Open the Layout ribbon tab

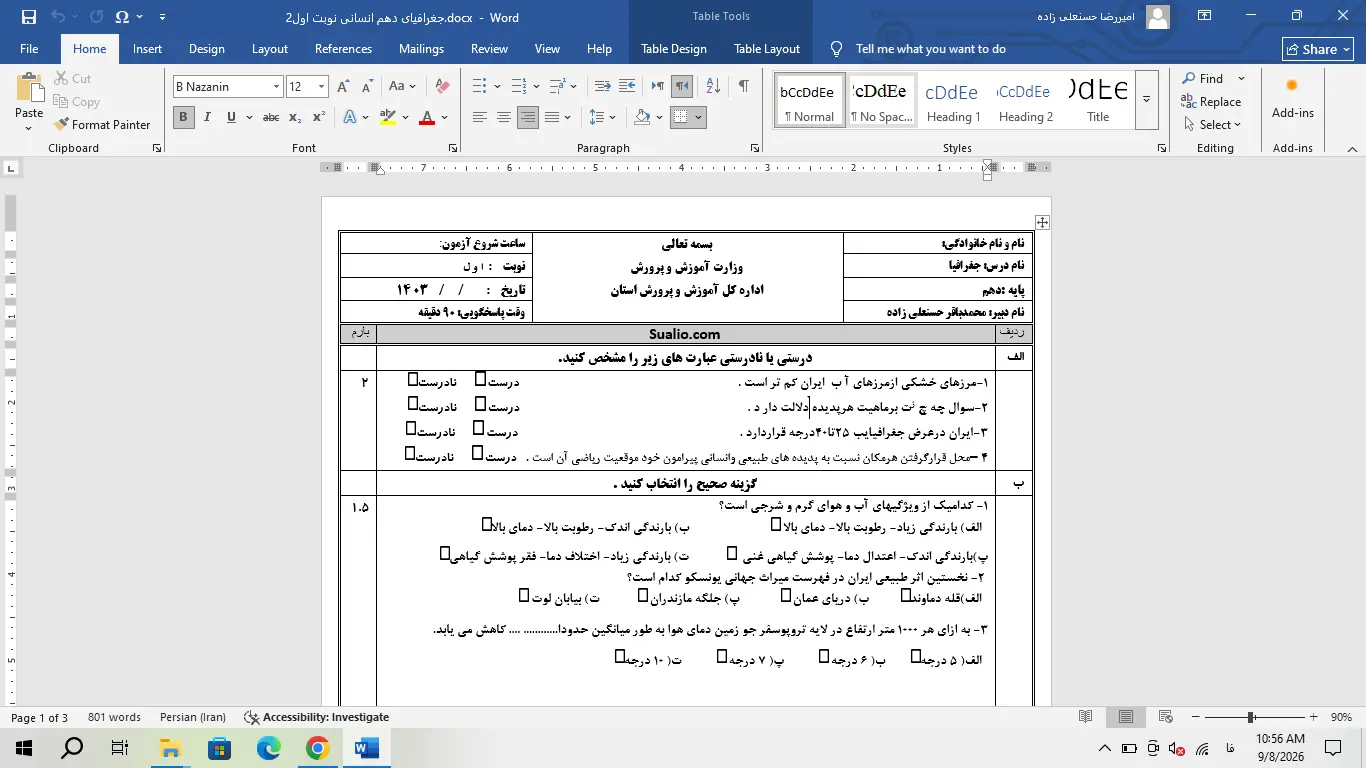(x=270, y=49)
